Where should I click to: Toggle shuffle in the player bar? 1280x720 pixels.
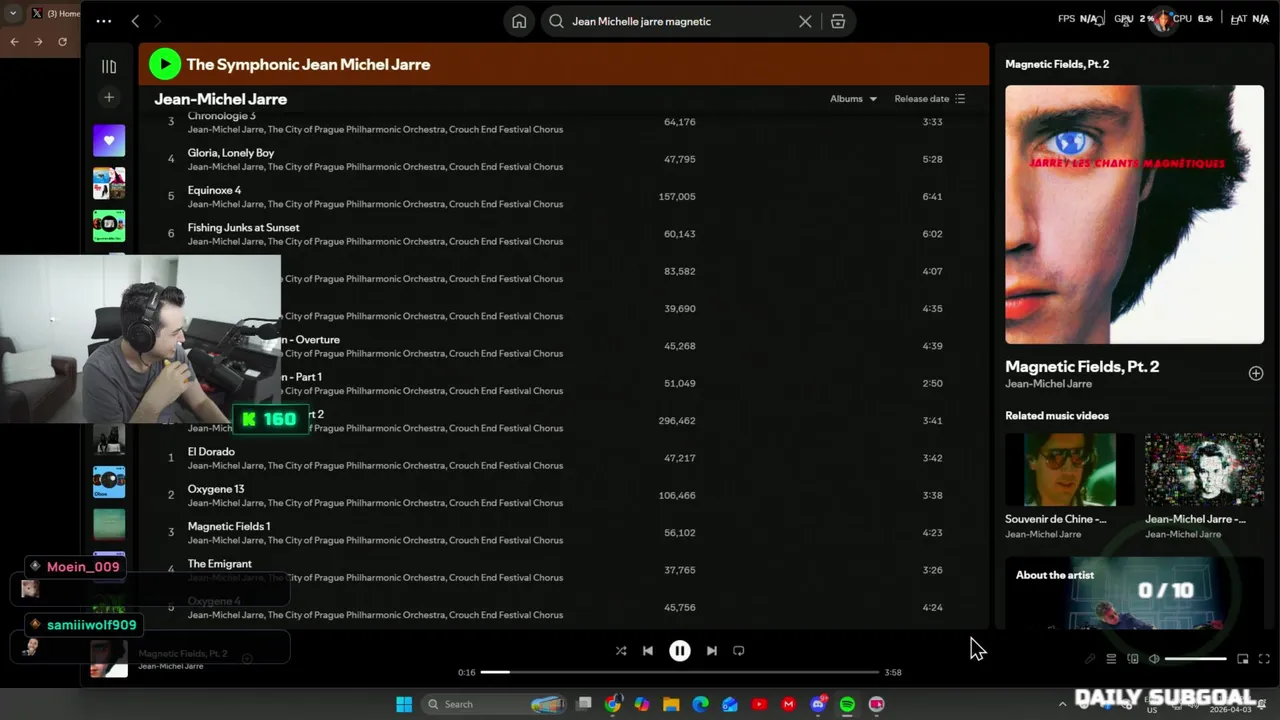[621, 651]
